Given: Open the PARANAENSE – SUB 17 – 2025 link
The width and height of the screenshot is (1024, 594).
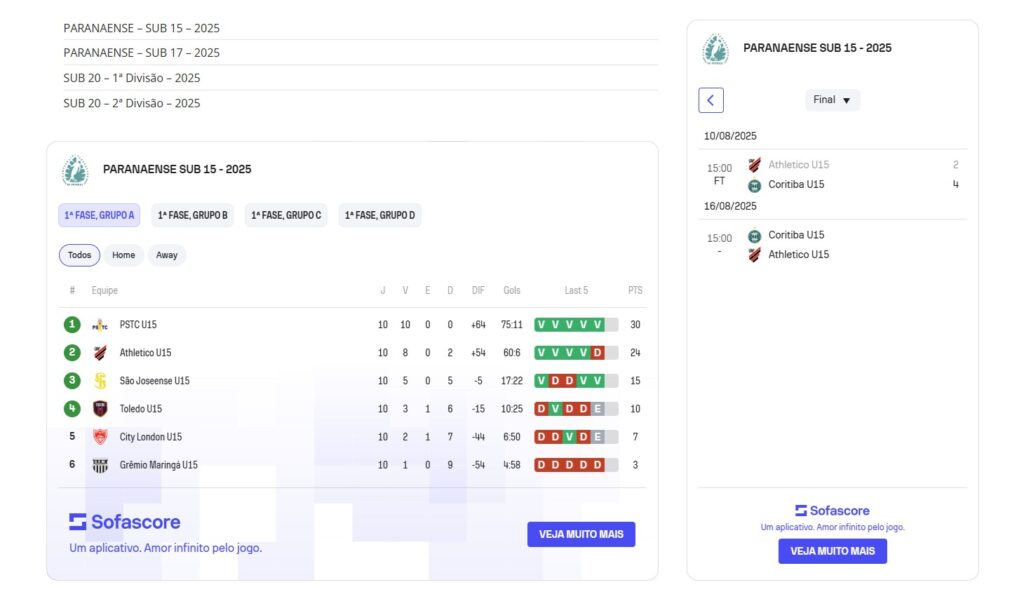Looking at the screenshot, I should coord(141,53).
